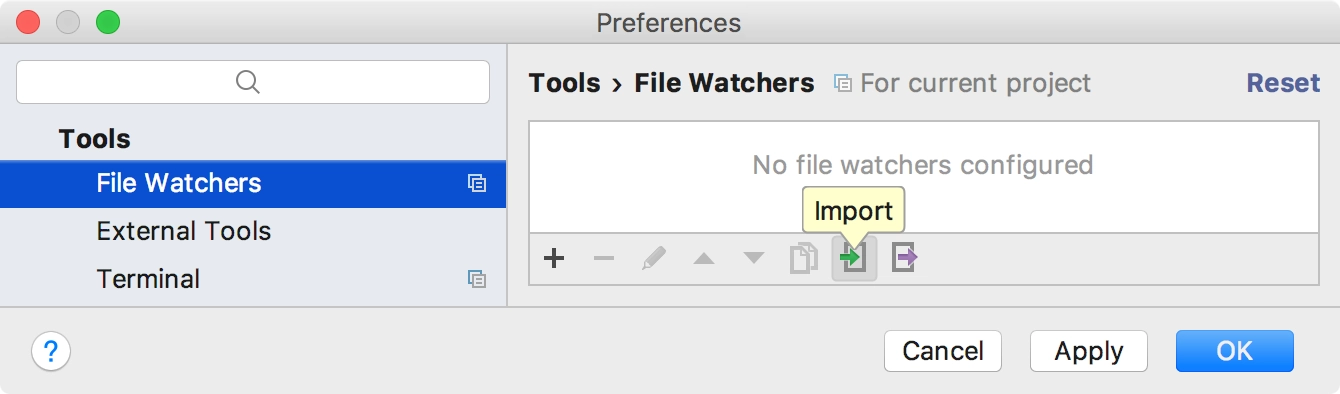1340x394 pixels.
Task: Click the project-level icon beside Terminal
Action: 477,279
